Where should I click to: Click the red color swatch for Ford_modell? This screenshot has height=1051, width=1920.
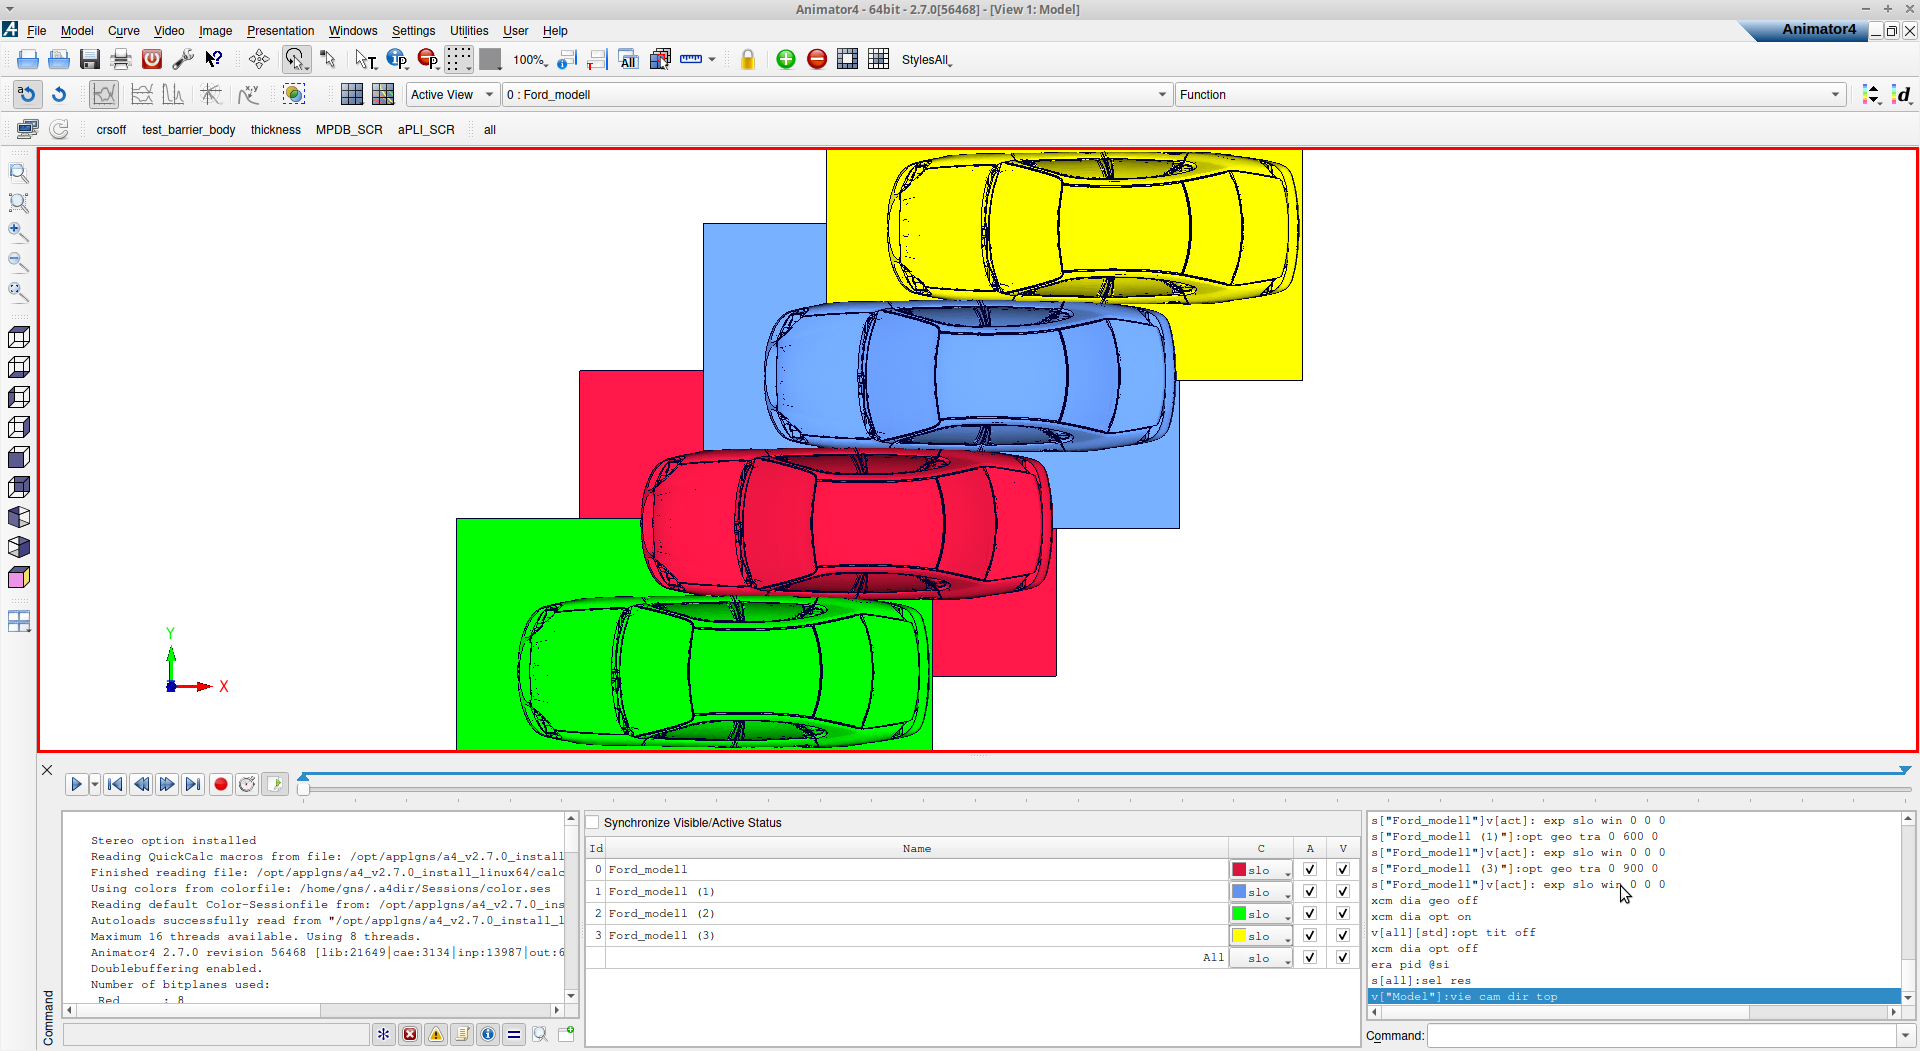coord(1239,870)
